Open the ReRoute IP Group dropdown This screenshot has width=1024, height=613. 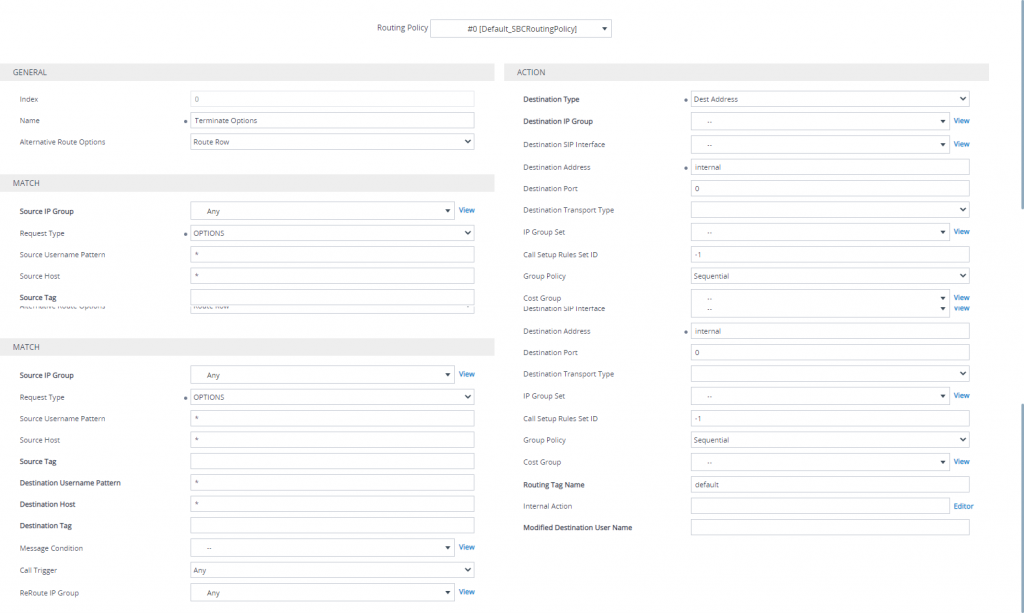(x=322, y=592)
